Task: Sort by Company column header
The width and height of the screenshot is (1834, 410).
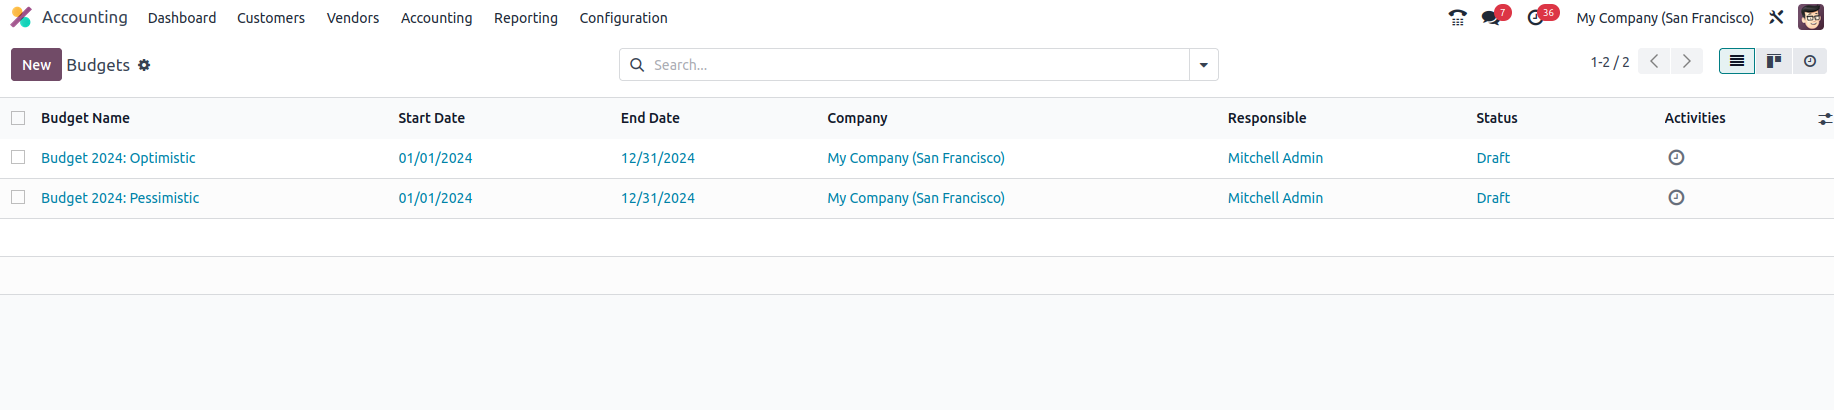Action: pos(857,118)
